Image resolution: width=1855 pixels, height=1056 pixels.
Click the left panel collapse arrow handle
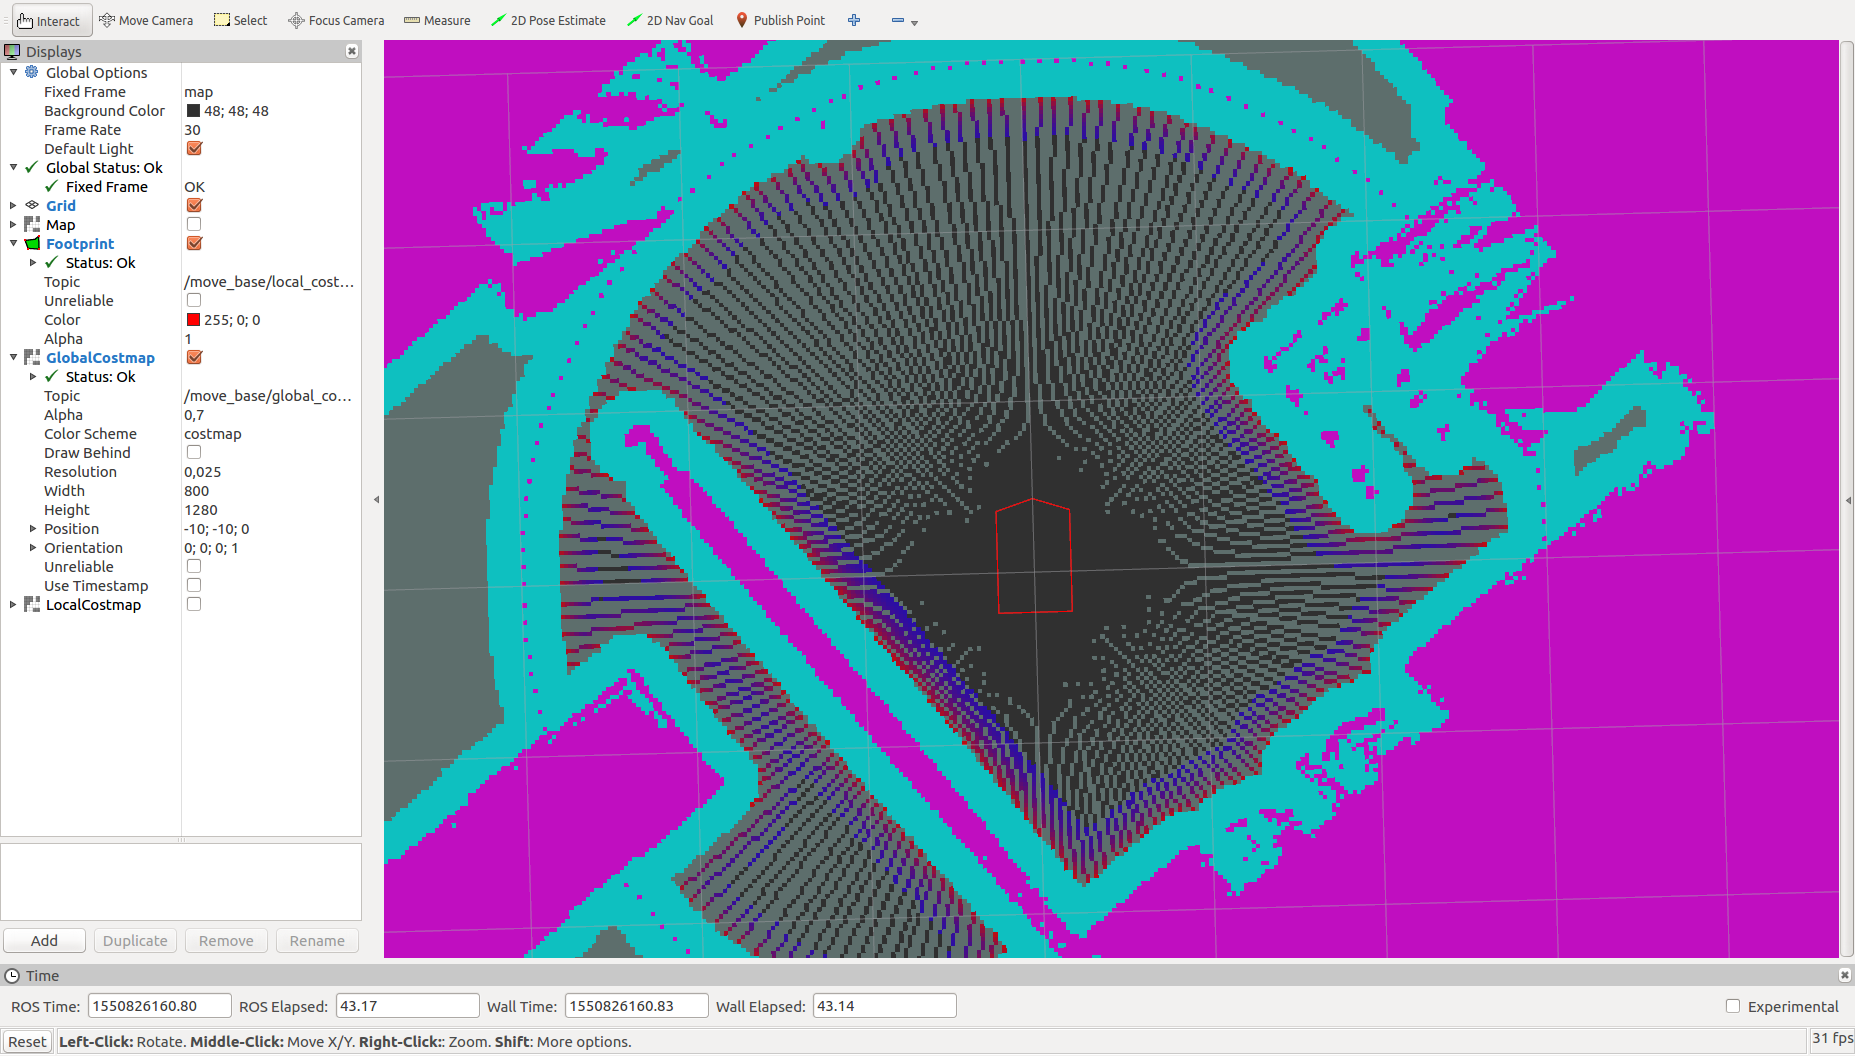point(376,499)
